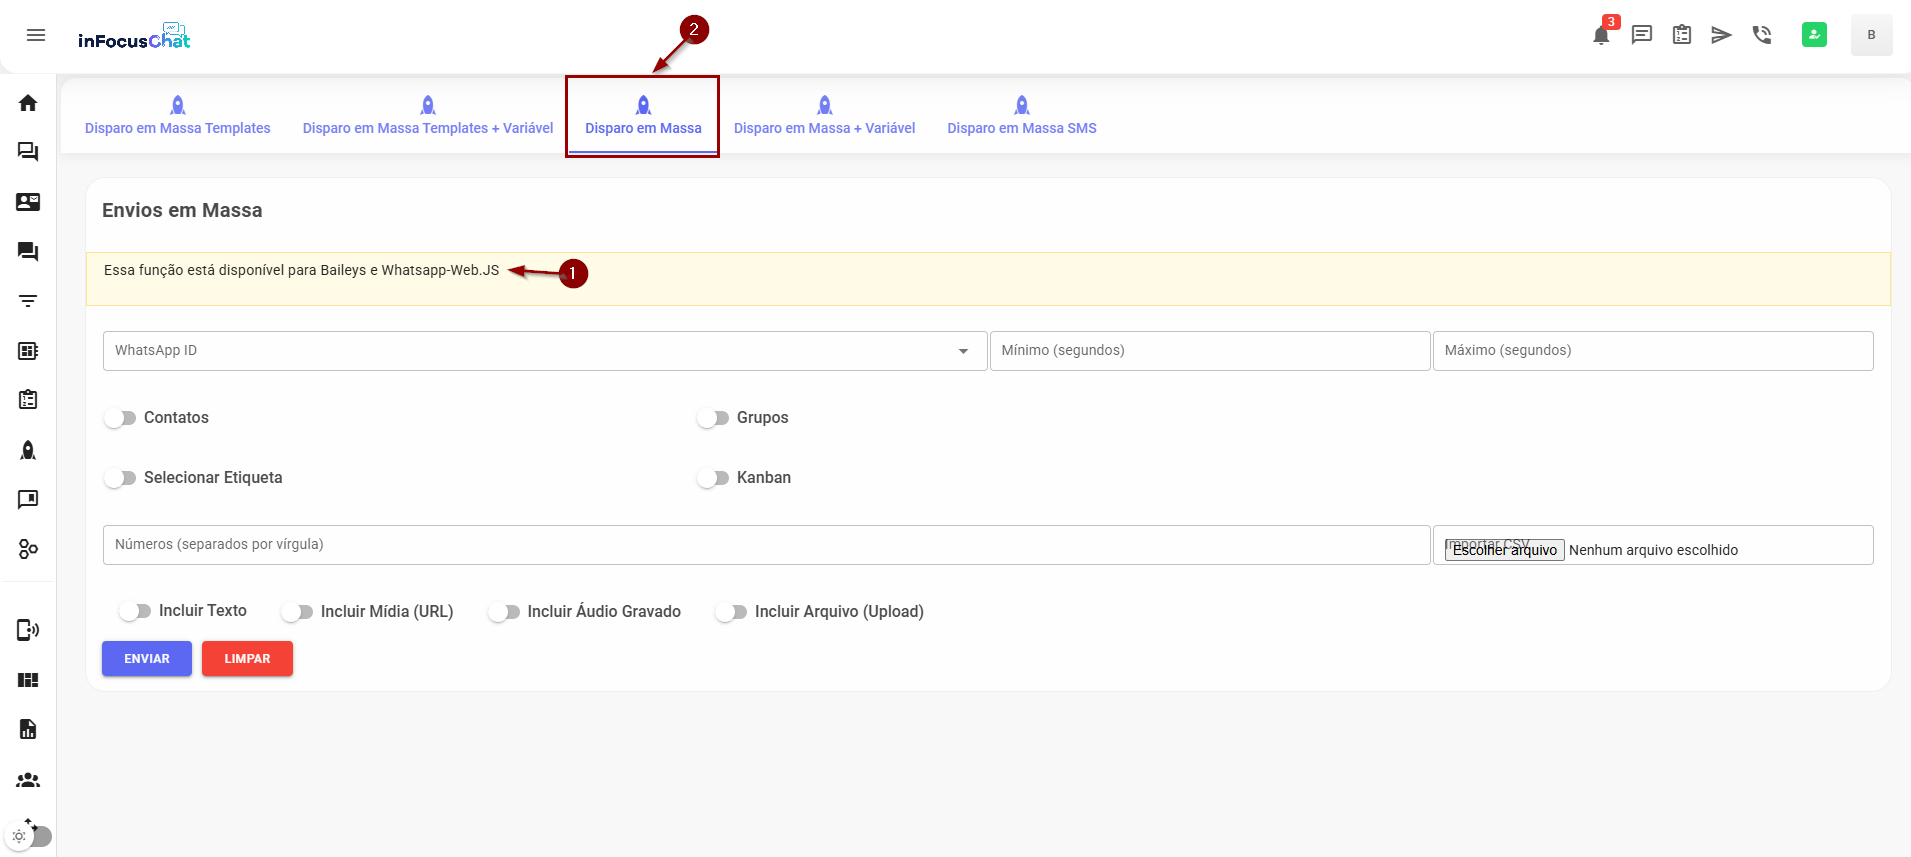Expand the WhatsApp ID dropdown

(x=963, y=351)
